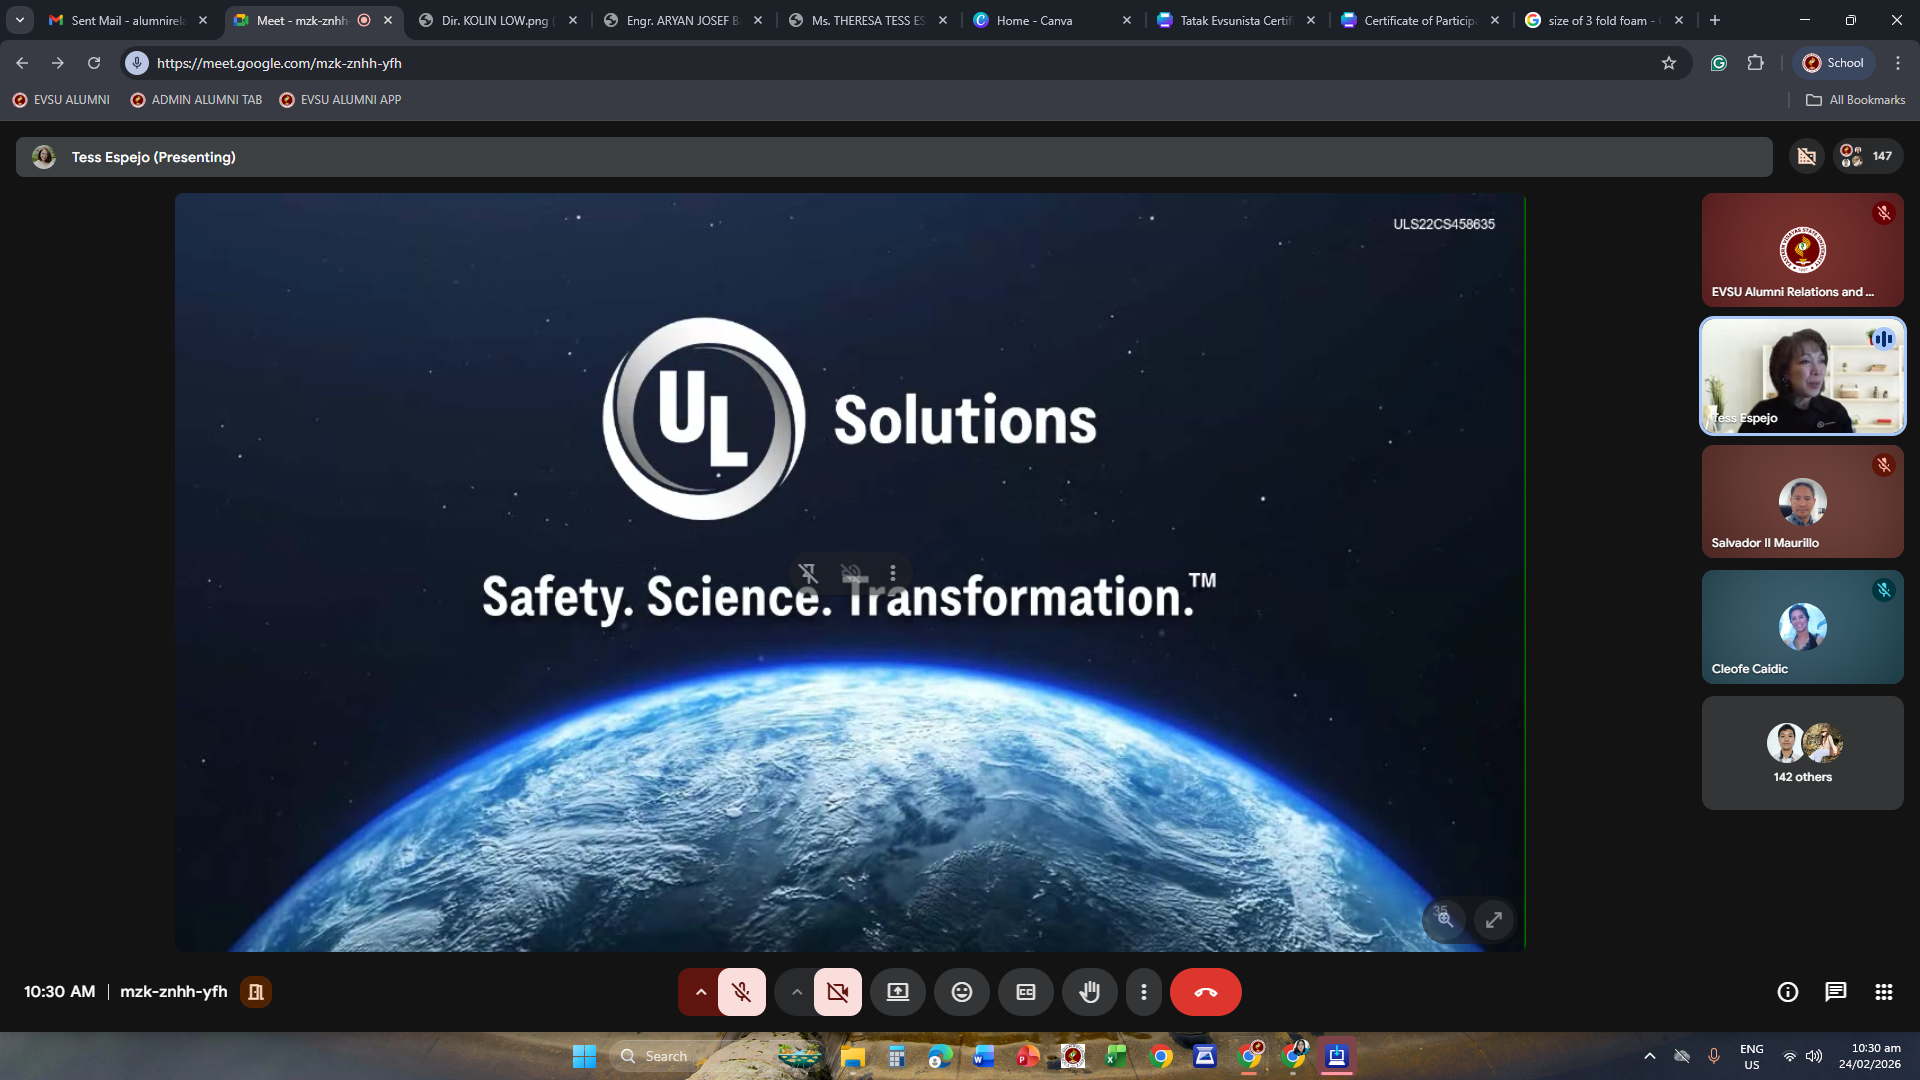Open the 147 participants people button
The width and height of the screenshot is (1920, 1080).
[x=1867, y=156]
